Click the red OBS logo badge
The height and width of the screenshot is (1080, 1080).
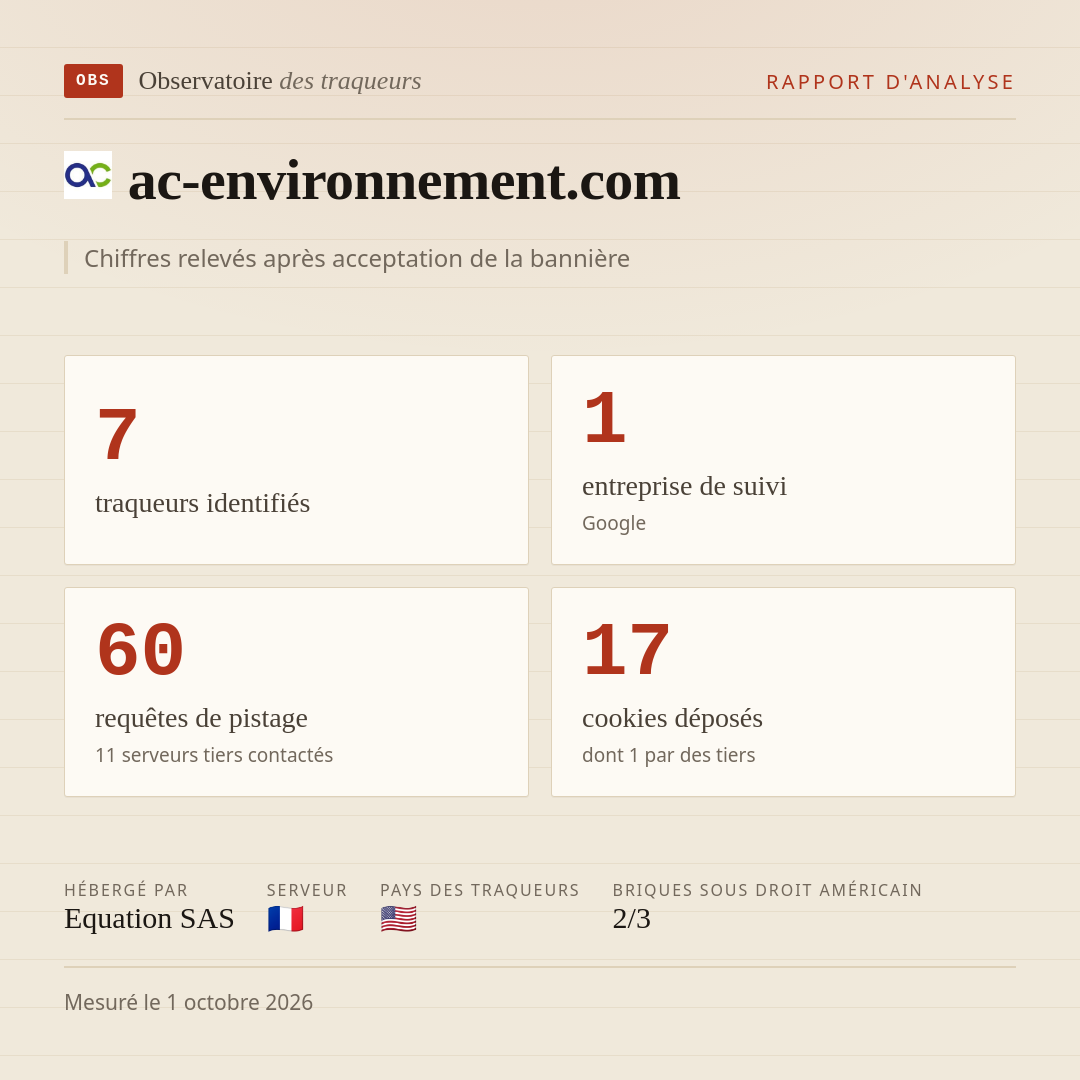coord(94,81)
